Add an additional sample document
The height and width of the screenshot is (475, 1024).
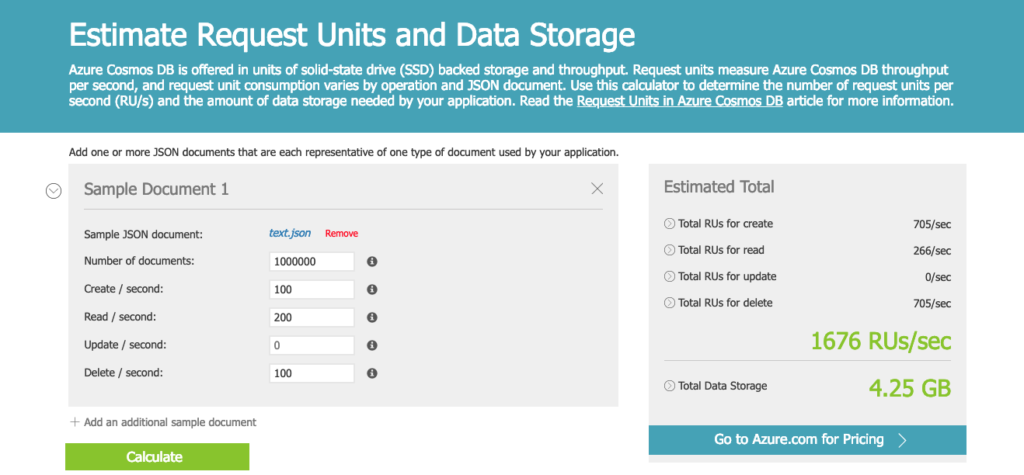(x=163, y=422)
